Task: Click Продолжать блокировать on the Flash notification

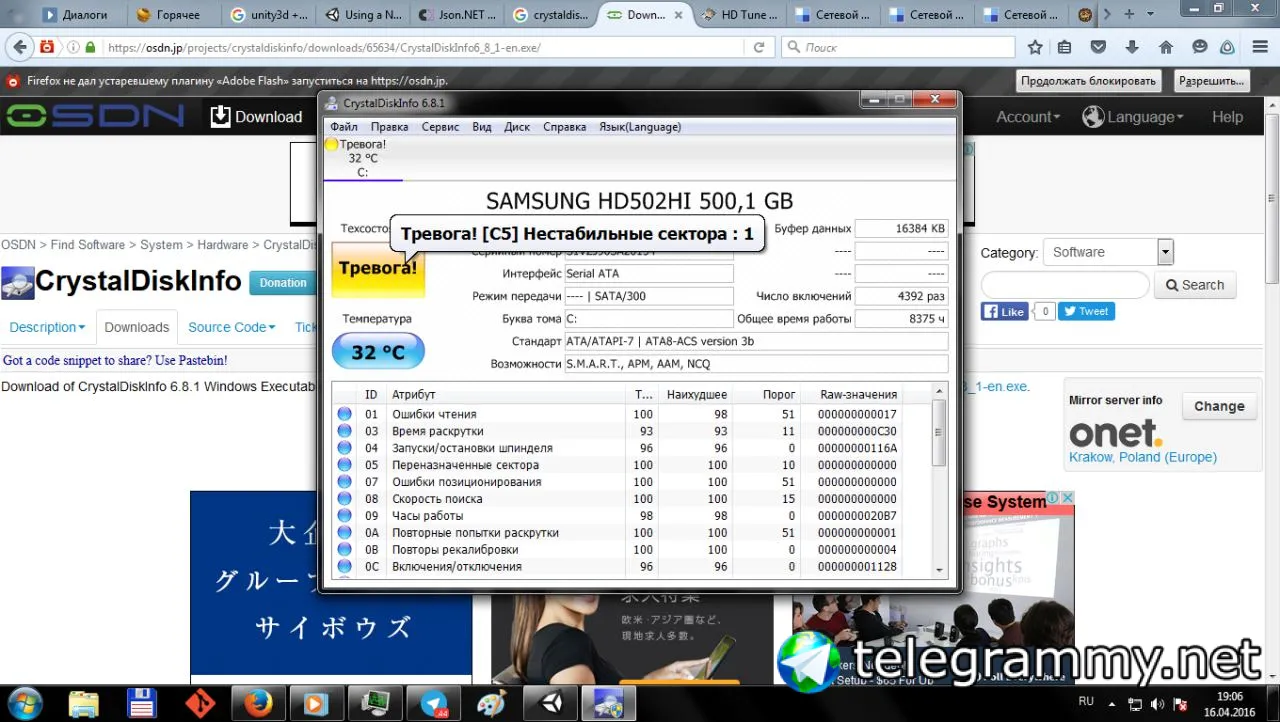Action: [x=1089, y=81]
